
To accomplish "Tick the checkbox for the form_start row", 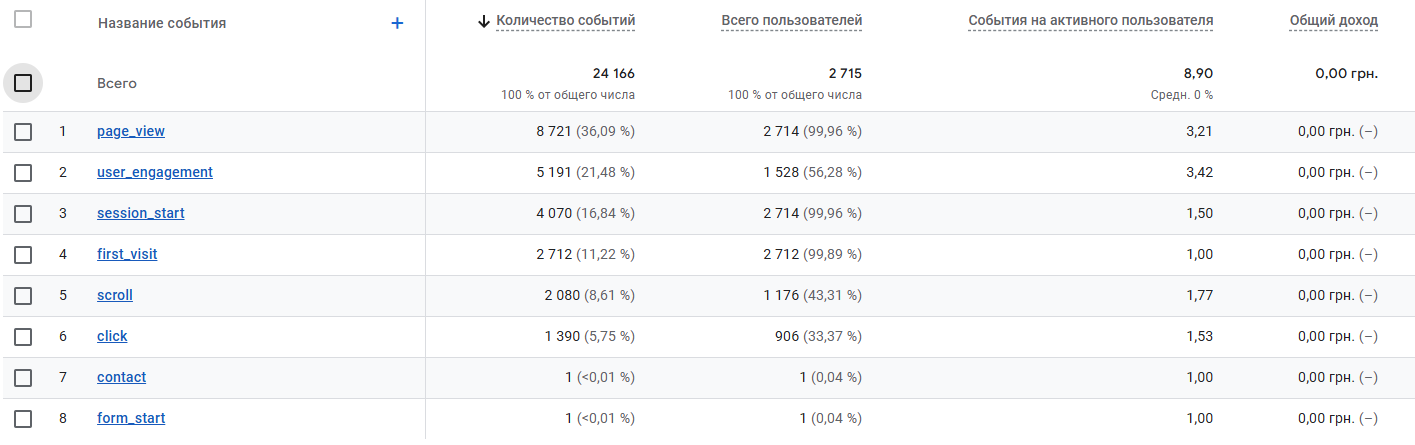I will coord(23,418).
